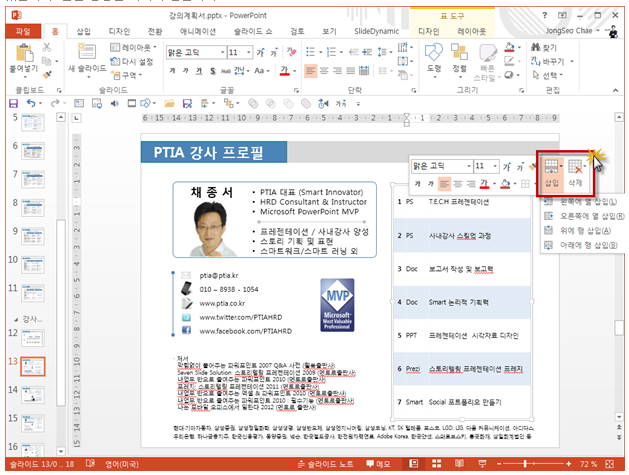
Task: Click the zoom slider handle in status bar
Action: click(x=525, y=464)
